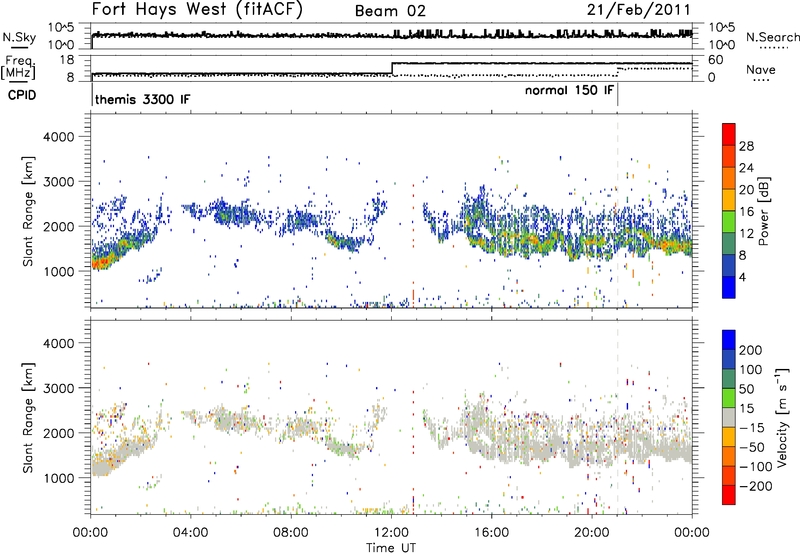Click the '28' Power scale value
This screenshot has width=800, height=554.
(x=746, y=146)
